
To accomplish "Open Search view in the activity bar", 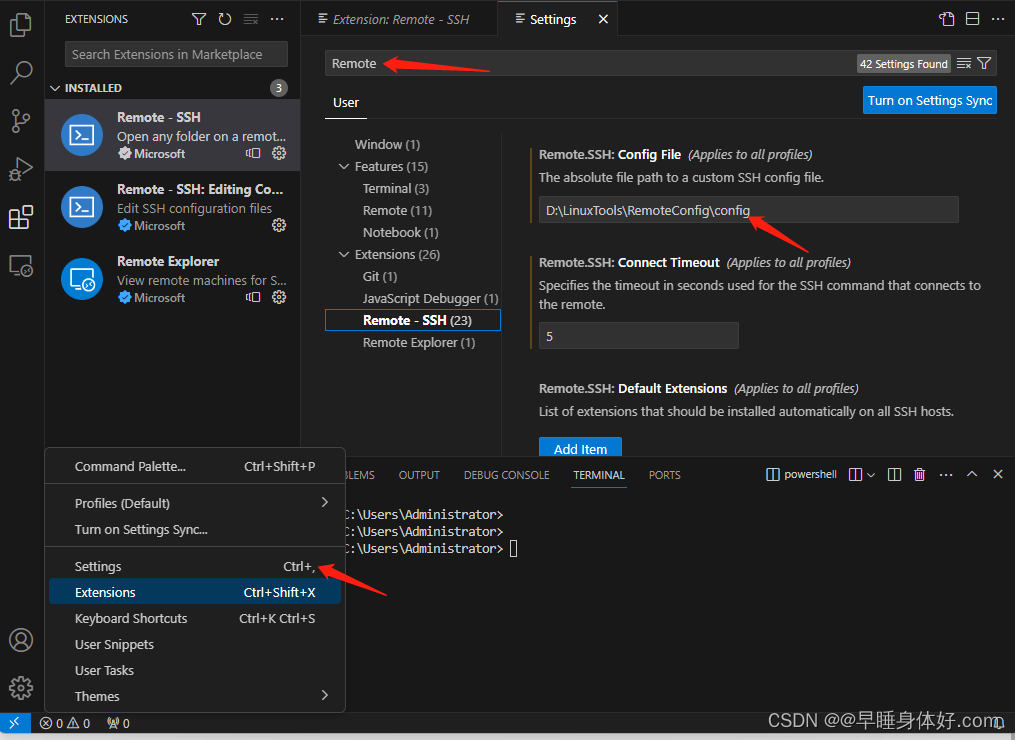I will point(21,72).
